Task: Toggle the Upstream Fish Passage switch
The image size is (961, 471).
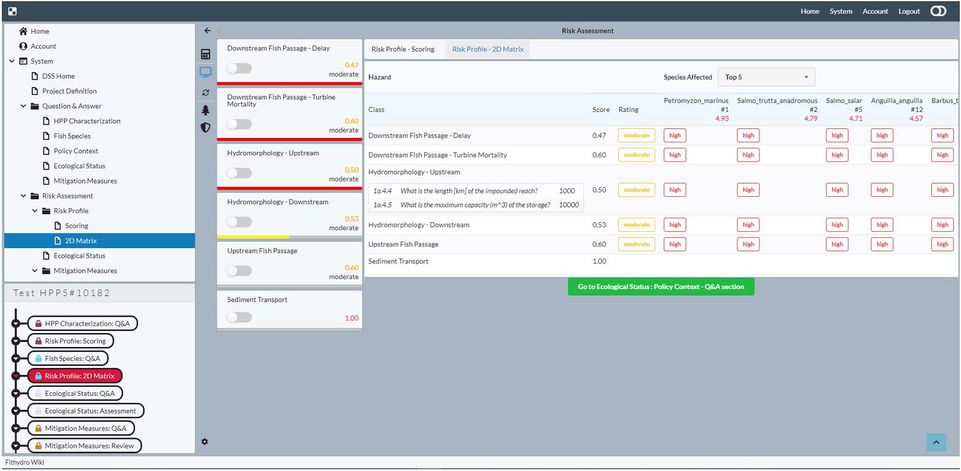Action: point(239,270)
